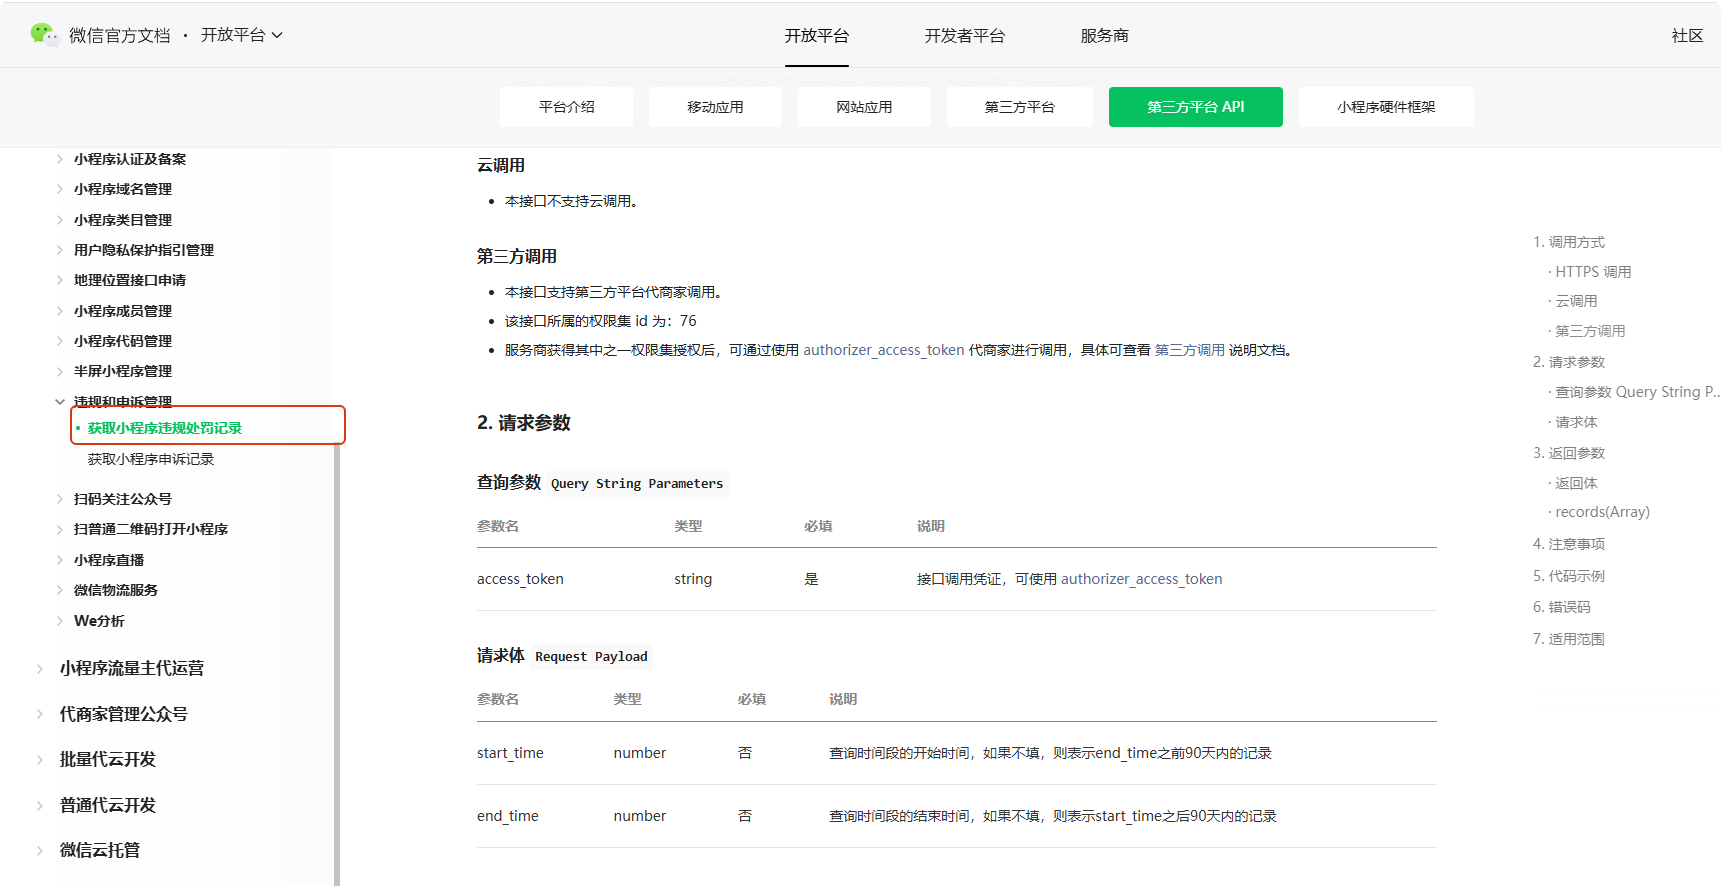Jump to 查询参数 Query String in outline
The width and height of the screenshot is (1721, 886).
click(1637, 392)
